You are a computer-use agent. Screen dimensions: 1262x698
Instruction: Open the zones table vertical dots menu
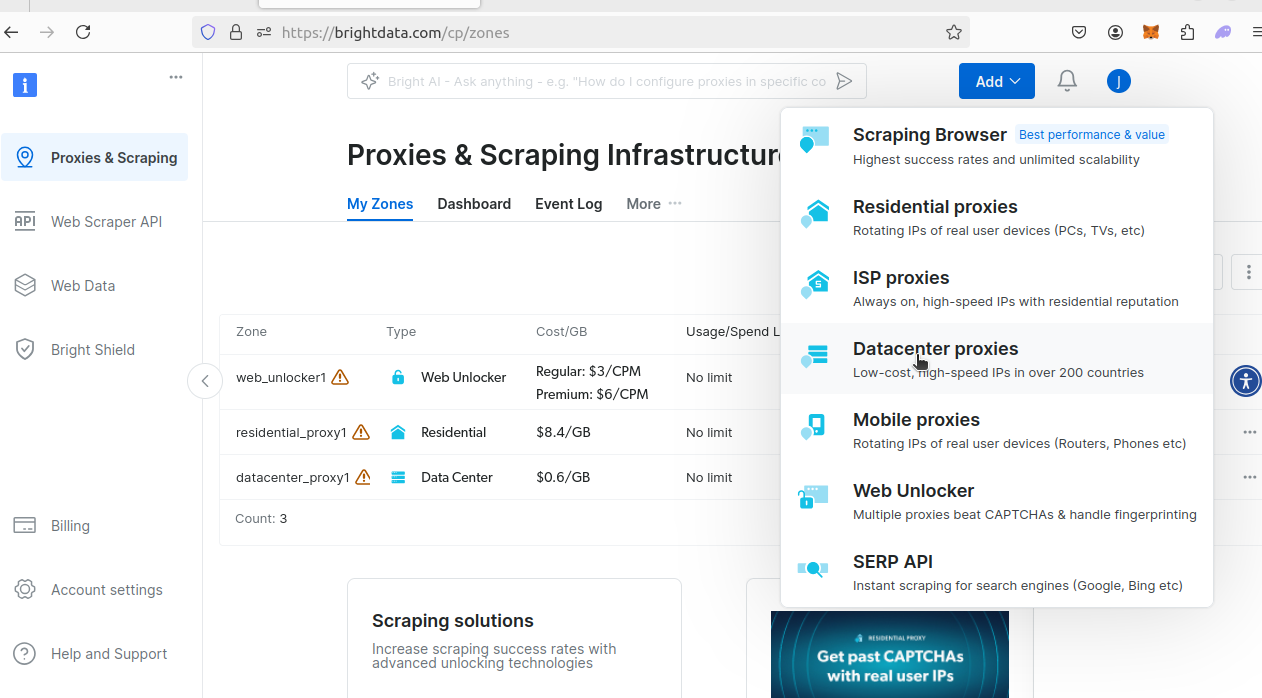point(1248,272)
